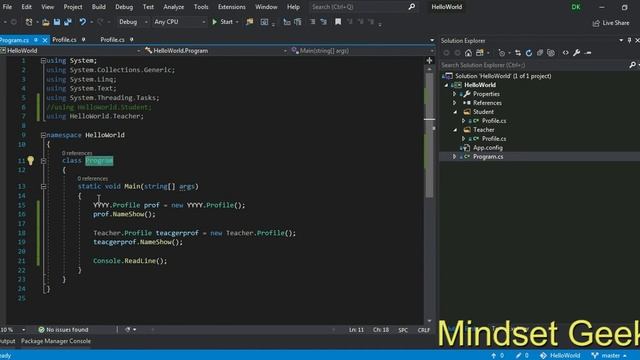Click the DK account badge

[x=576, y=7]
